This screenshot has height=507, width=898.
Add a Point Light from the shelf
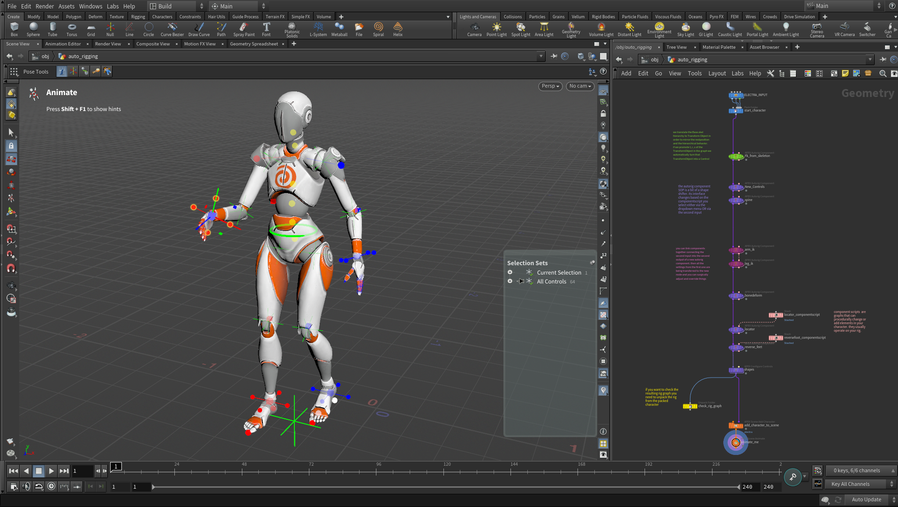tap(496, 29)
